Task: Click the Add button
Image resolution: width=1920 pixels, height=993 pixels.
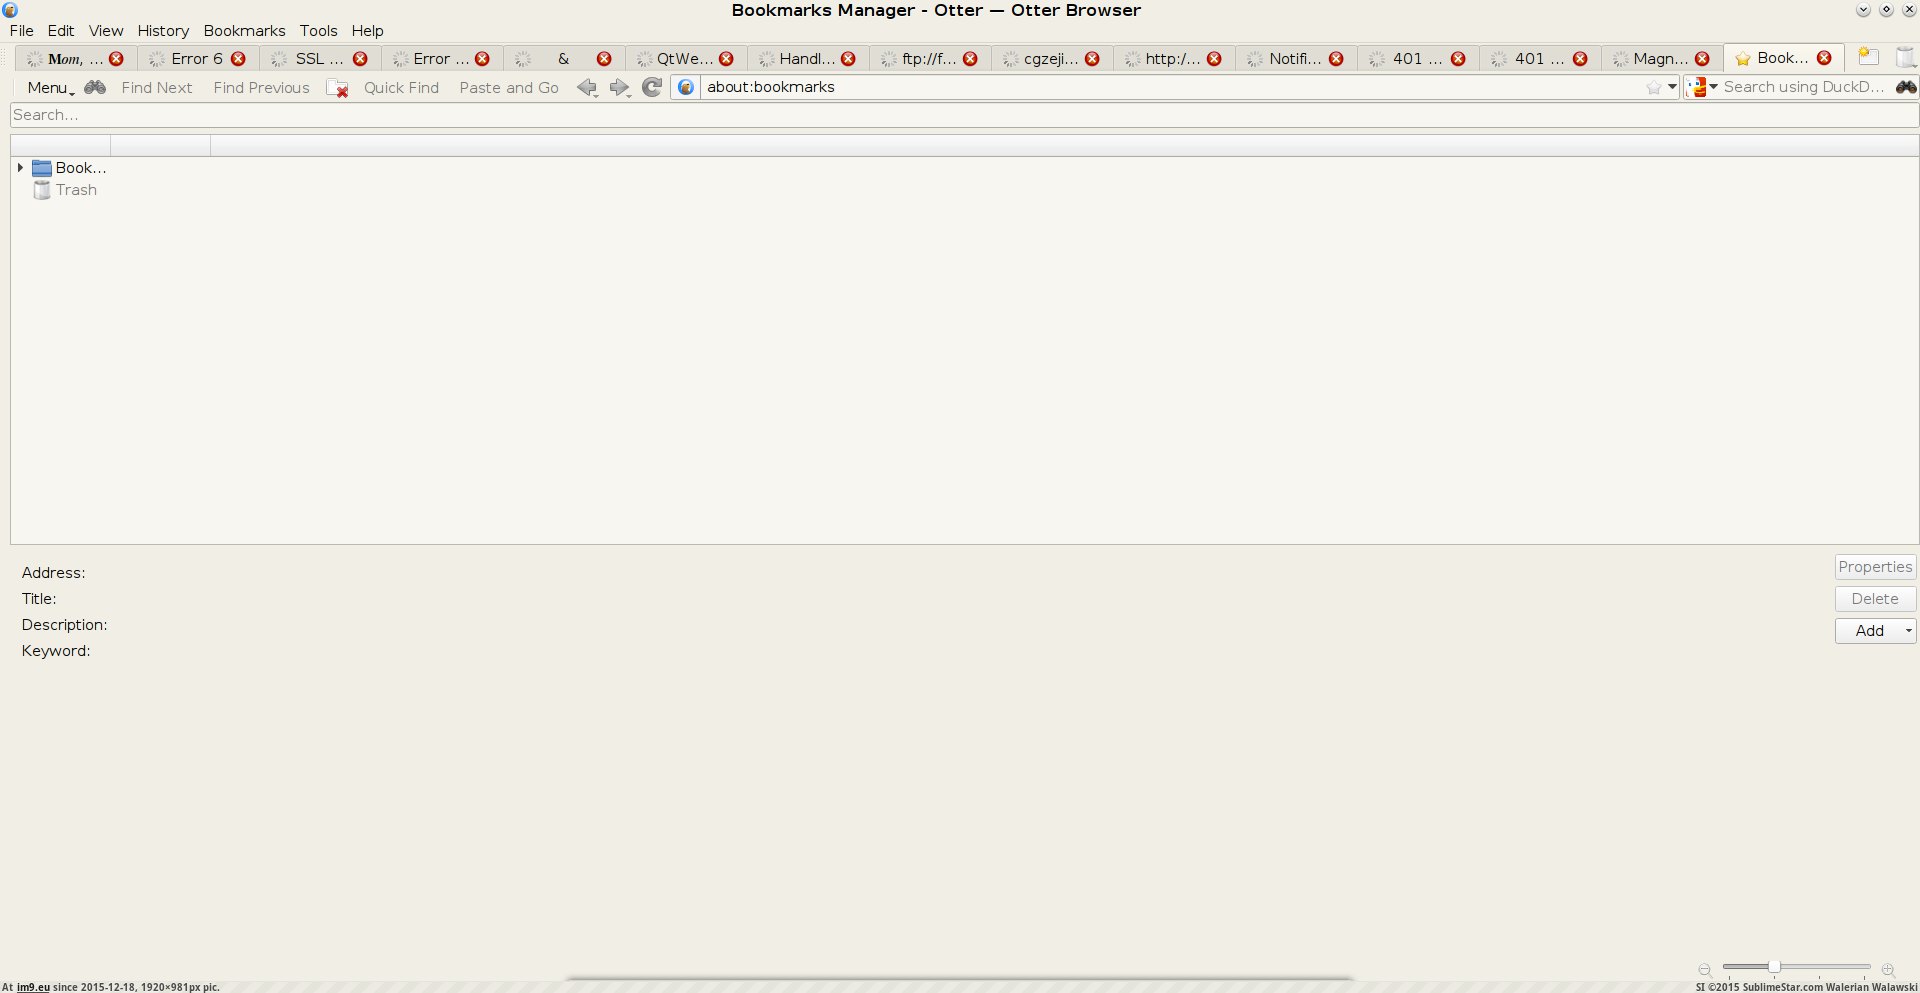Action: (1869, 631)
